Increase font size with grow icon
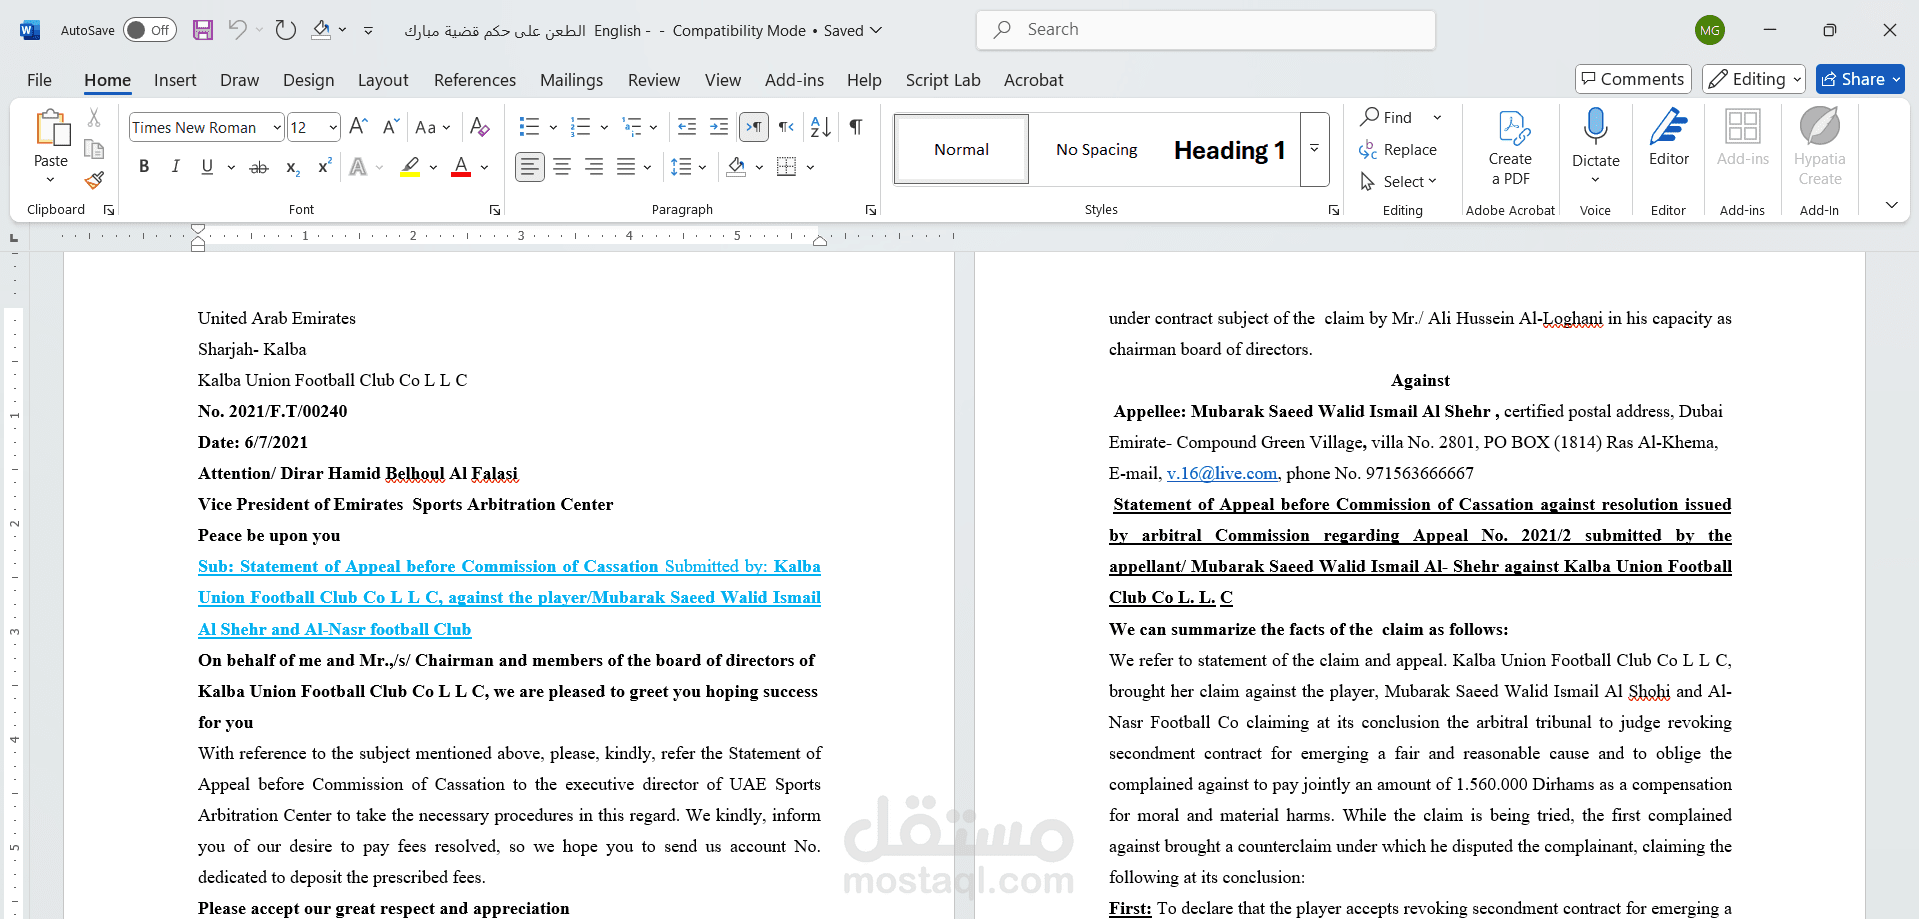 (358, 127)
